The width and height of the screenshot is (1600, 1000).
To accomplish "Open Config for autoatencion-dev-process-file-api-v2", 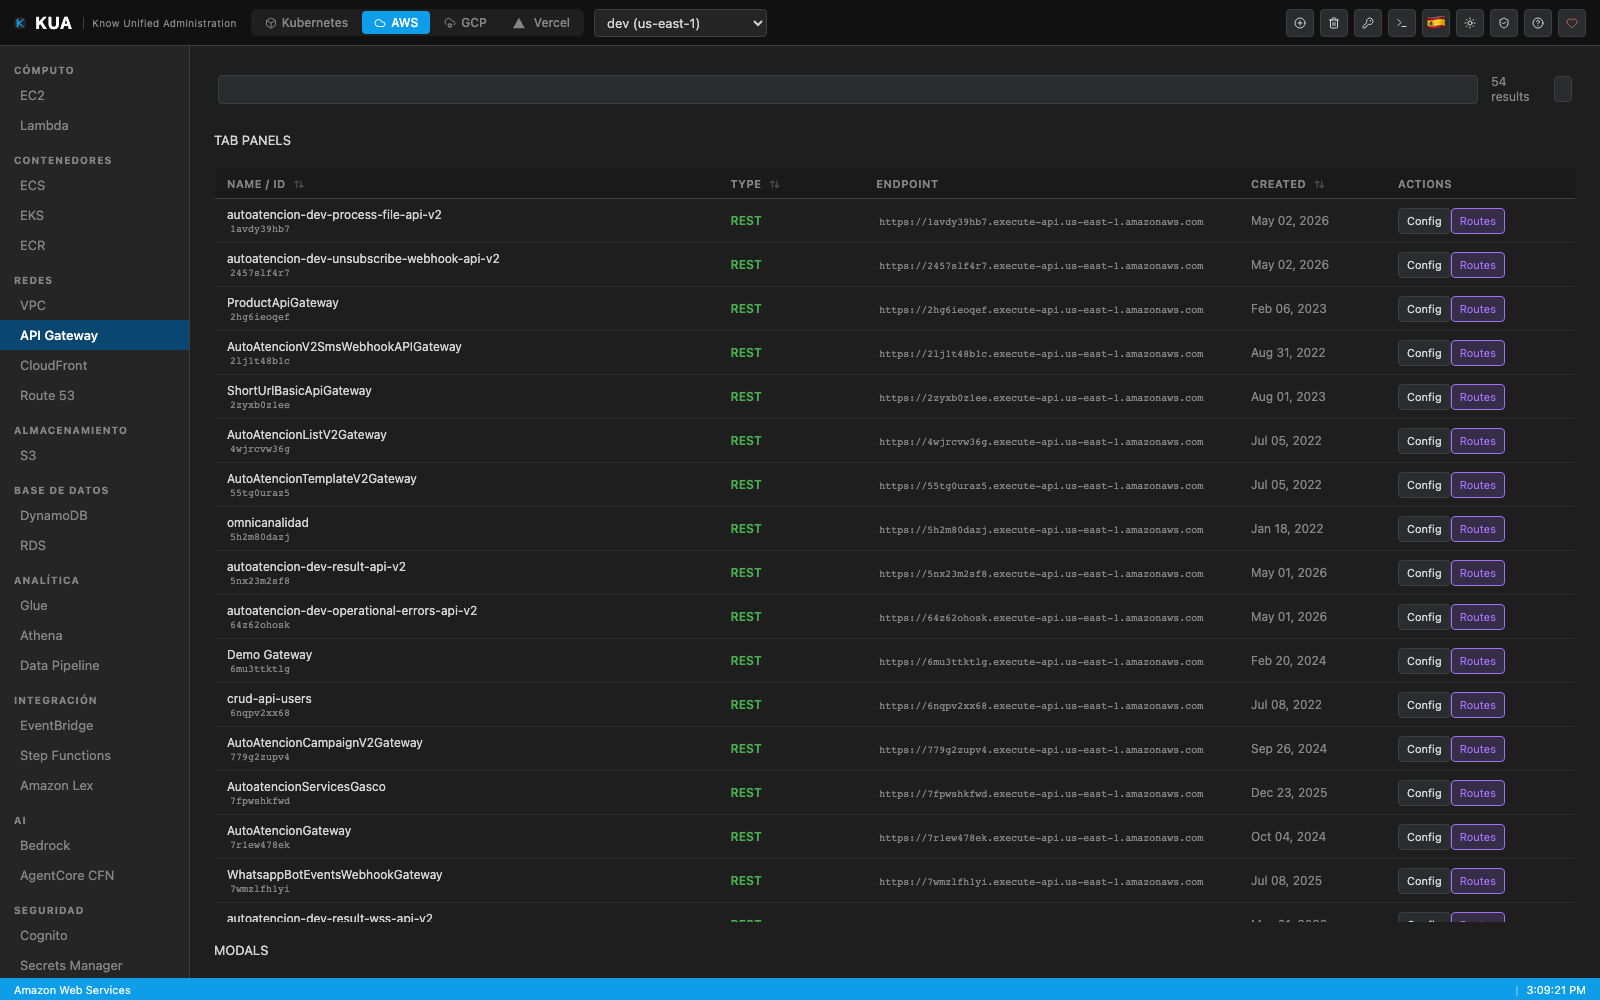I will pos(1423,221).
